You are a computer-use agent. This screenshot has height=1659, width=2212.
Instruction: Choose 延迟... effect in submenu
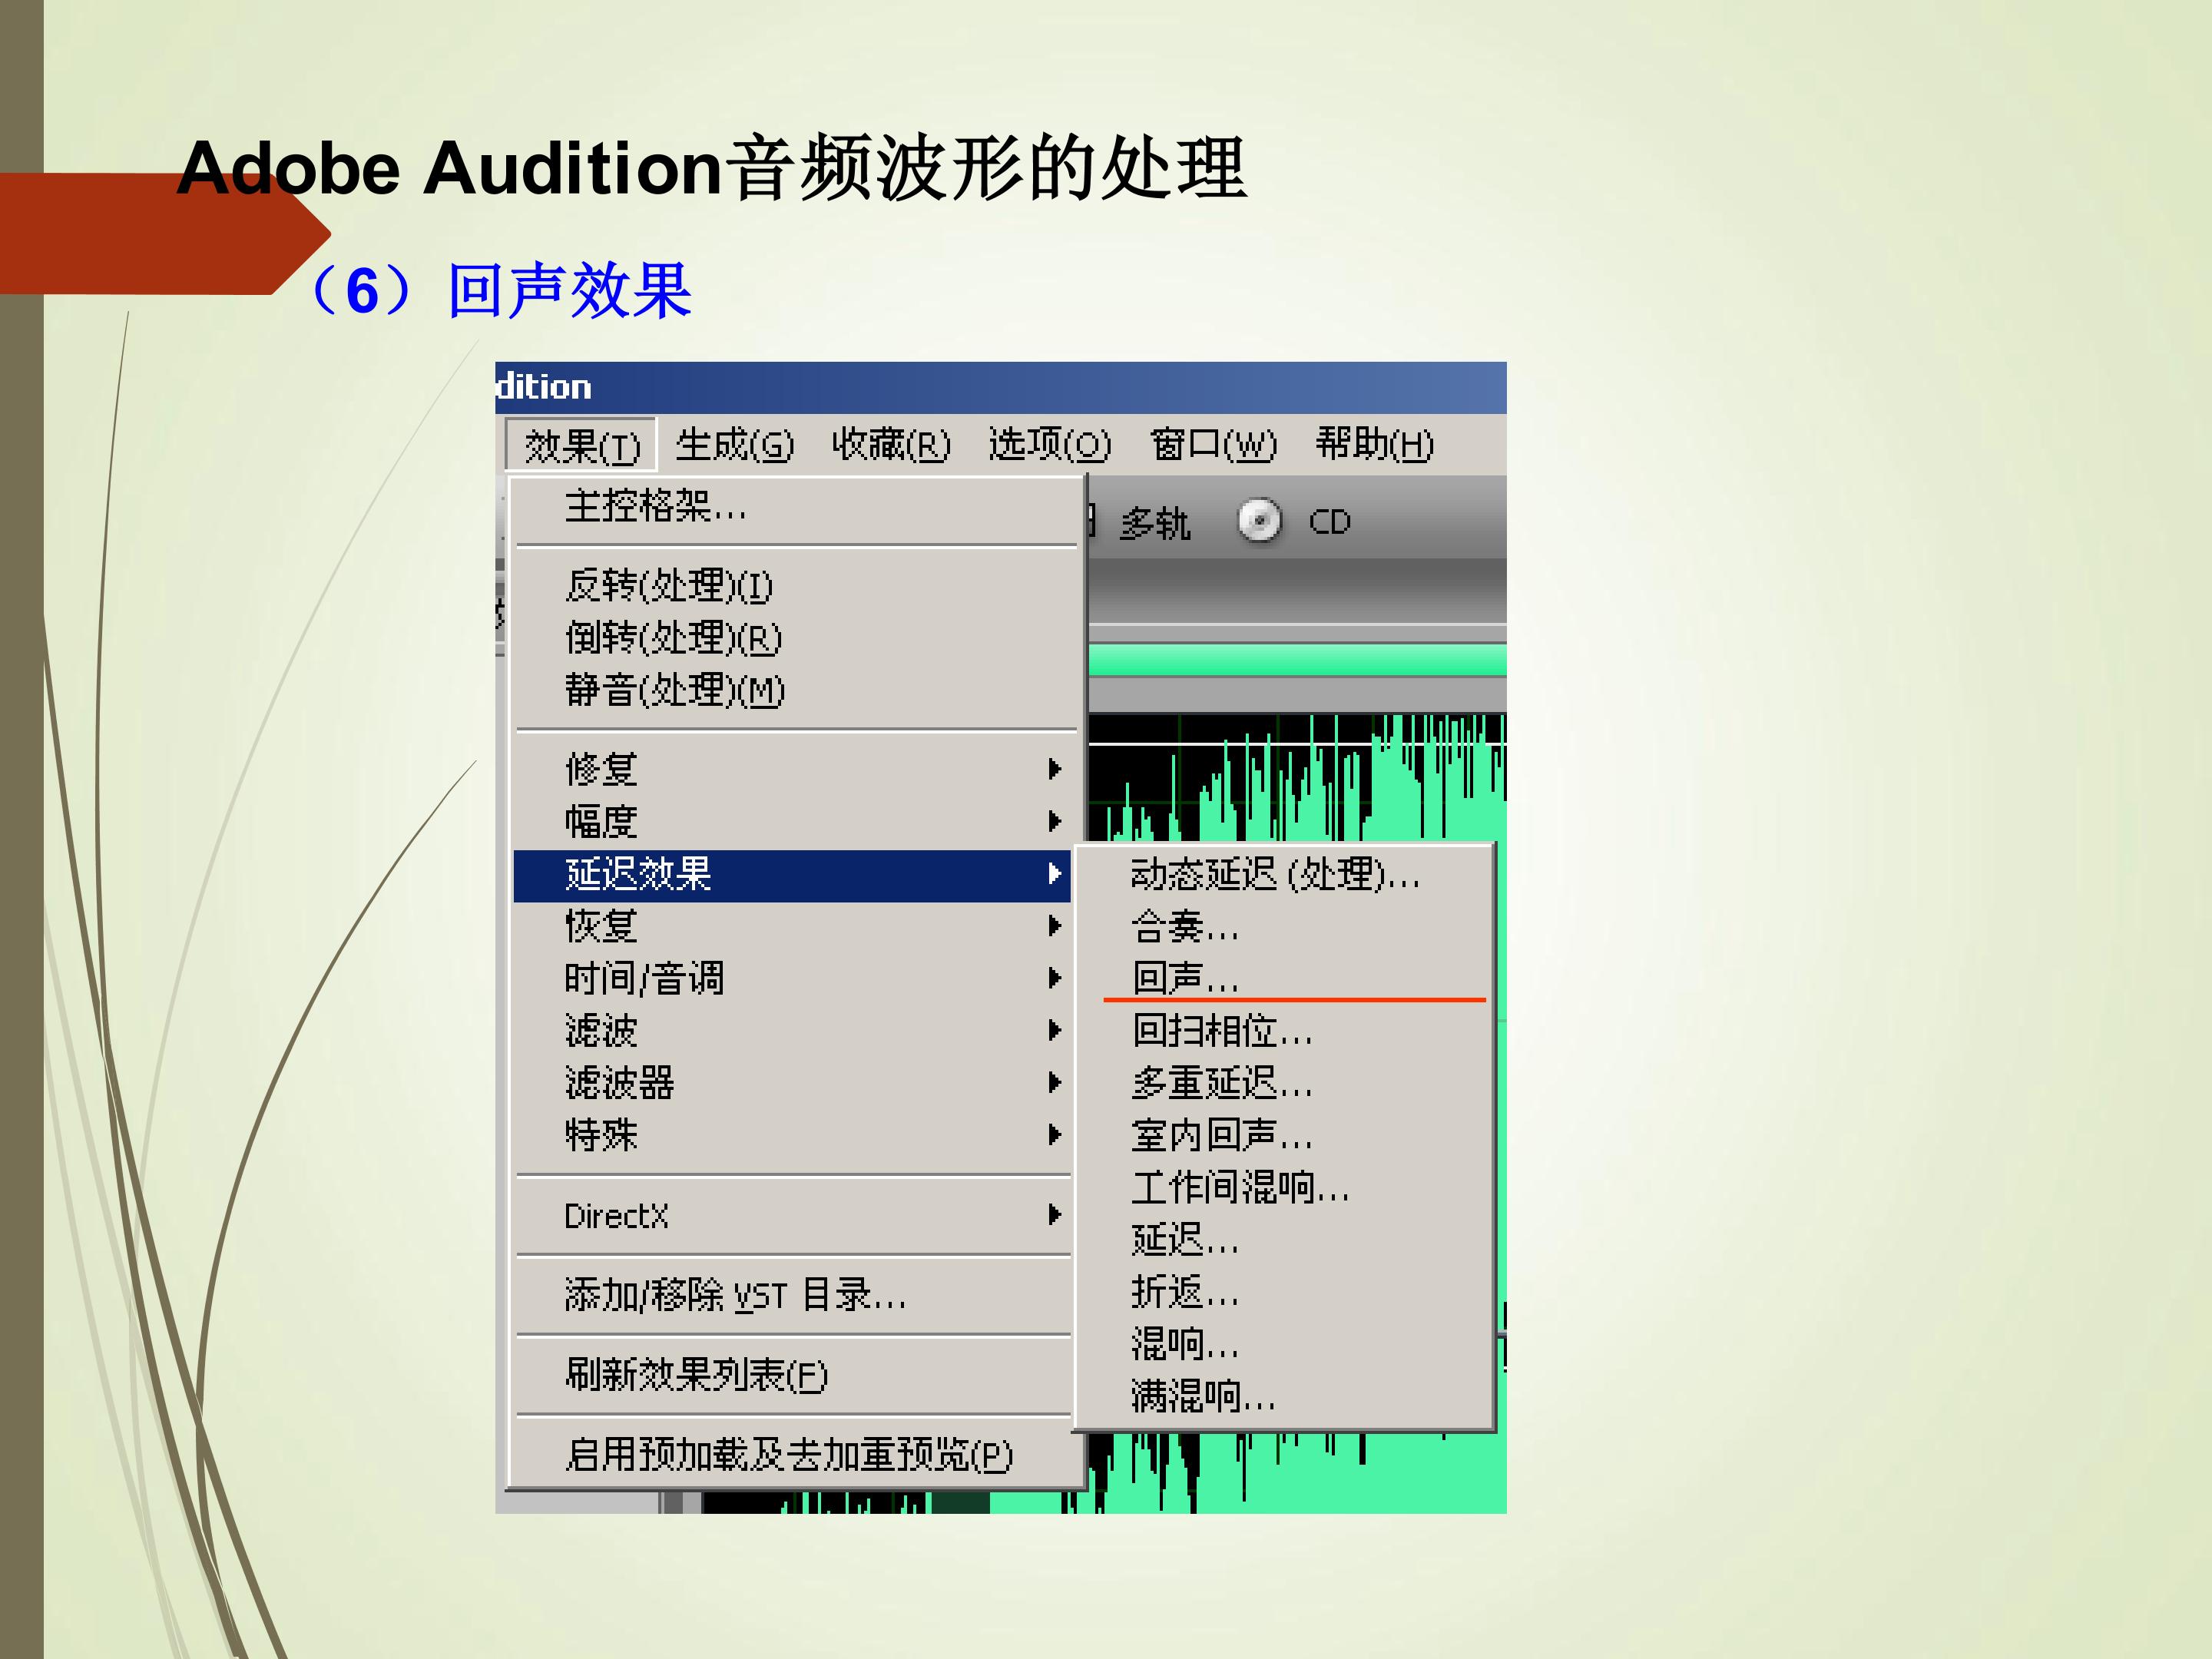pos(1284,1240)
